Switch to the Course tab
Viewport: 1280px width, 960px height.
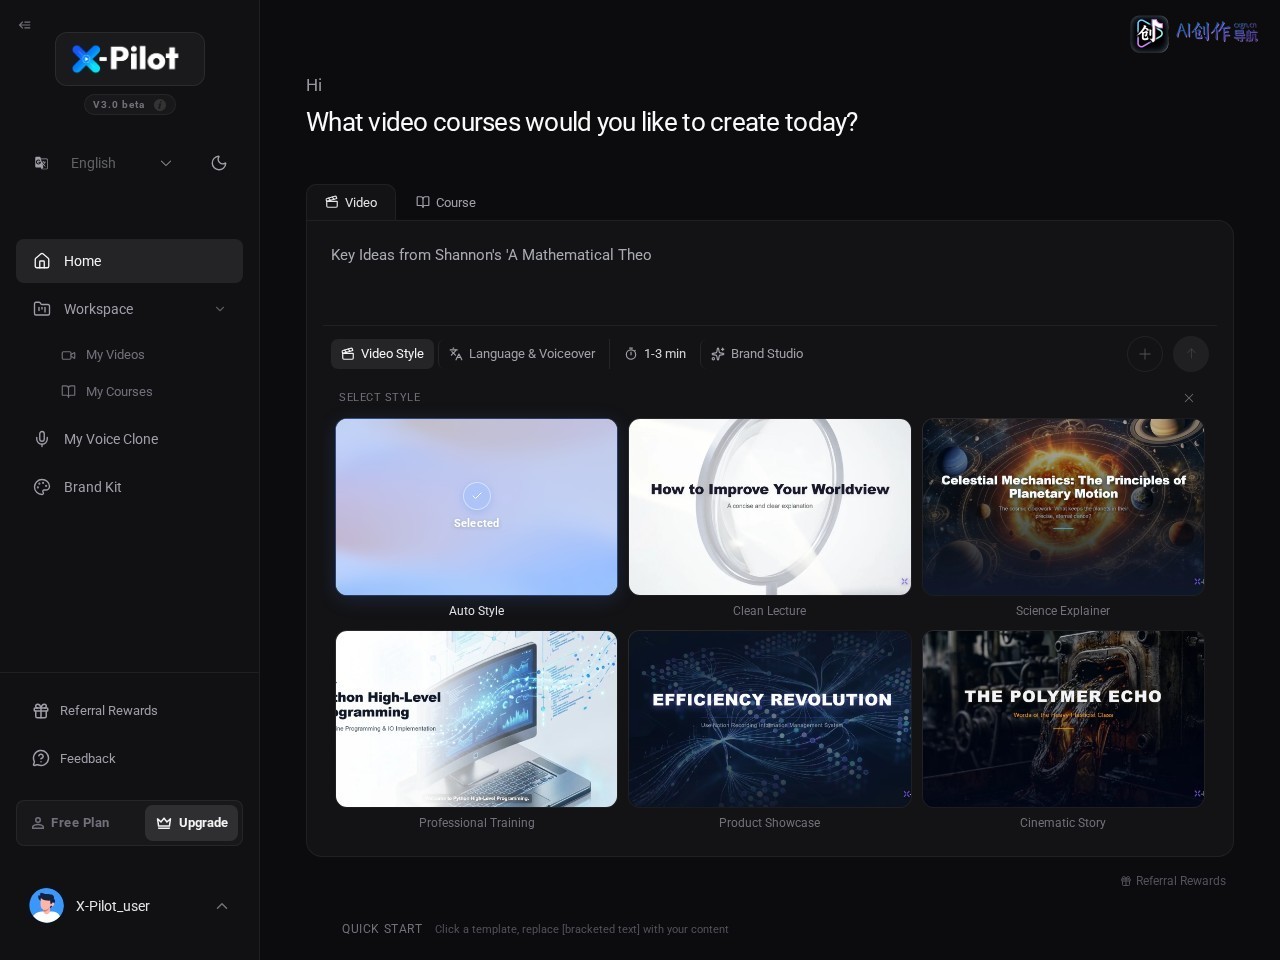[446, 203]
